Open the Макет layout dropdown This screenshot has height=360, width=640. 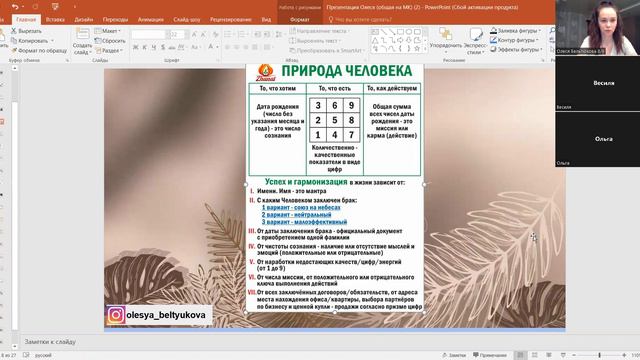[x=108, y=31]
